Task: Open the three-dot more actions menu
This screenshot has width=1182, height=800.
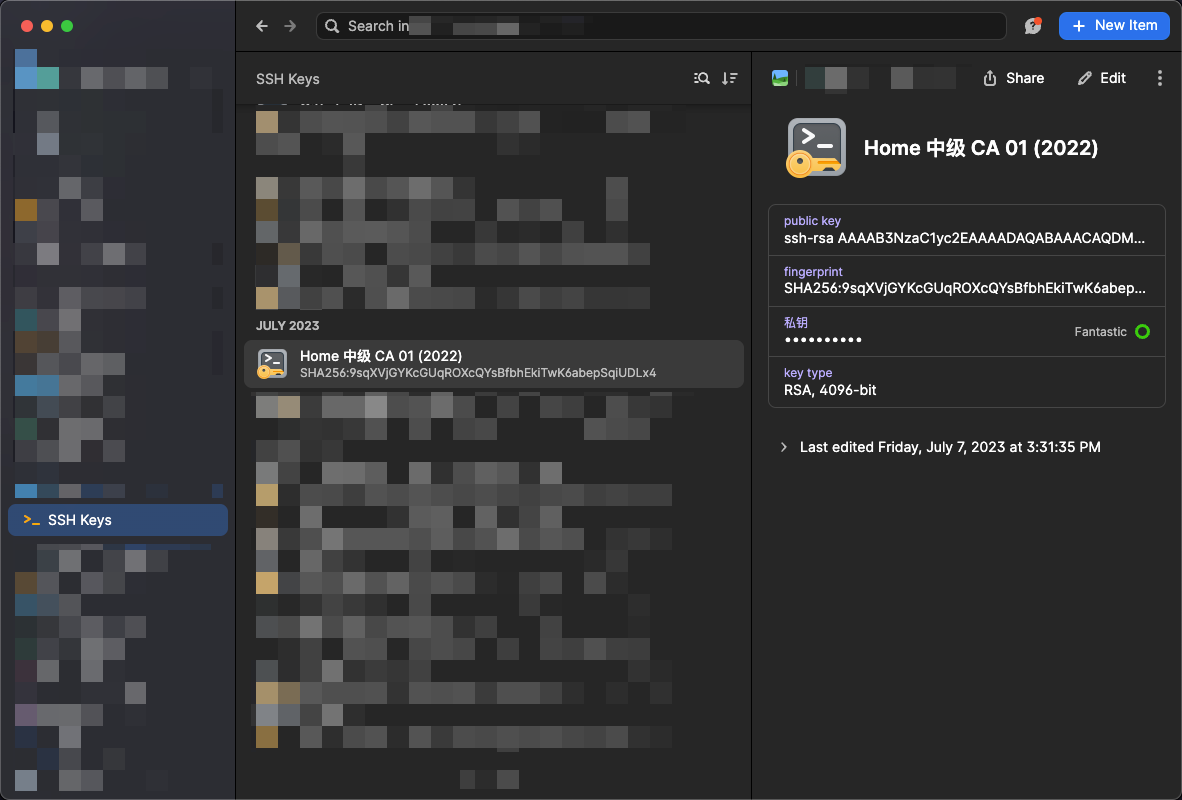Action: [1159, 78]
